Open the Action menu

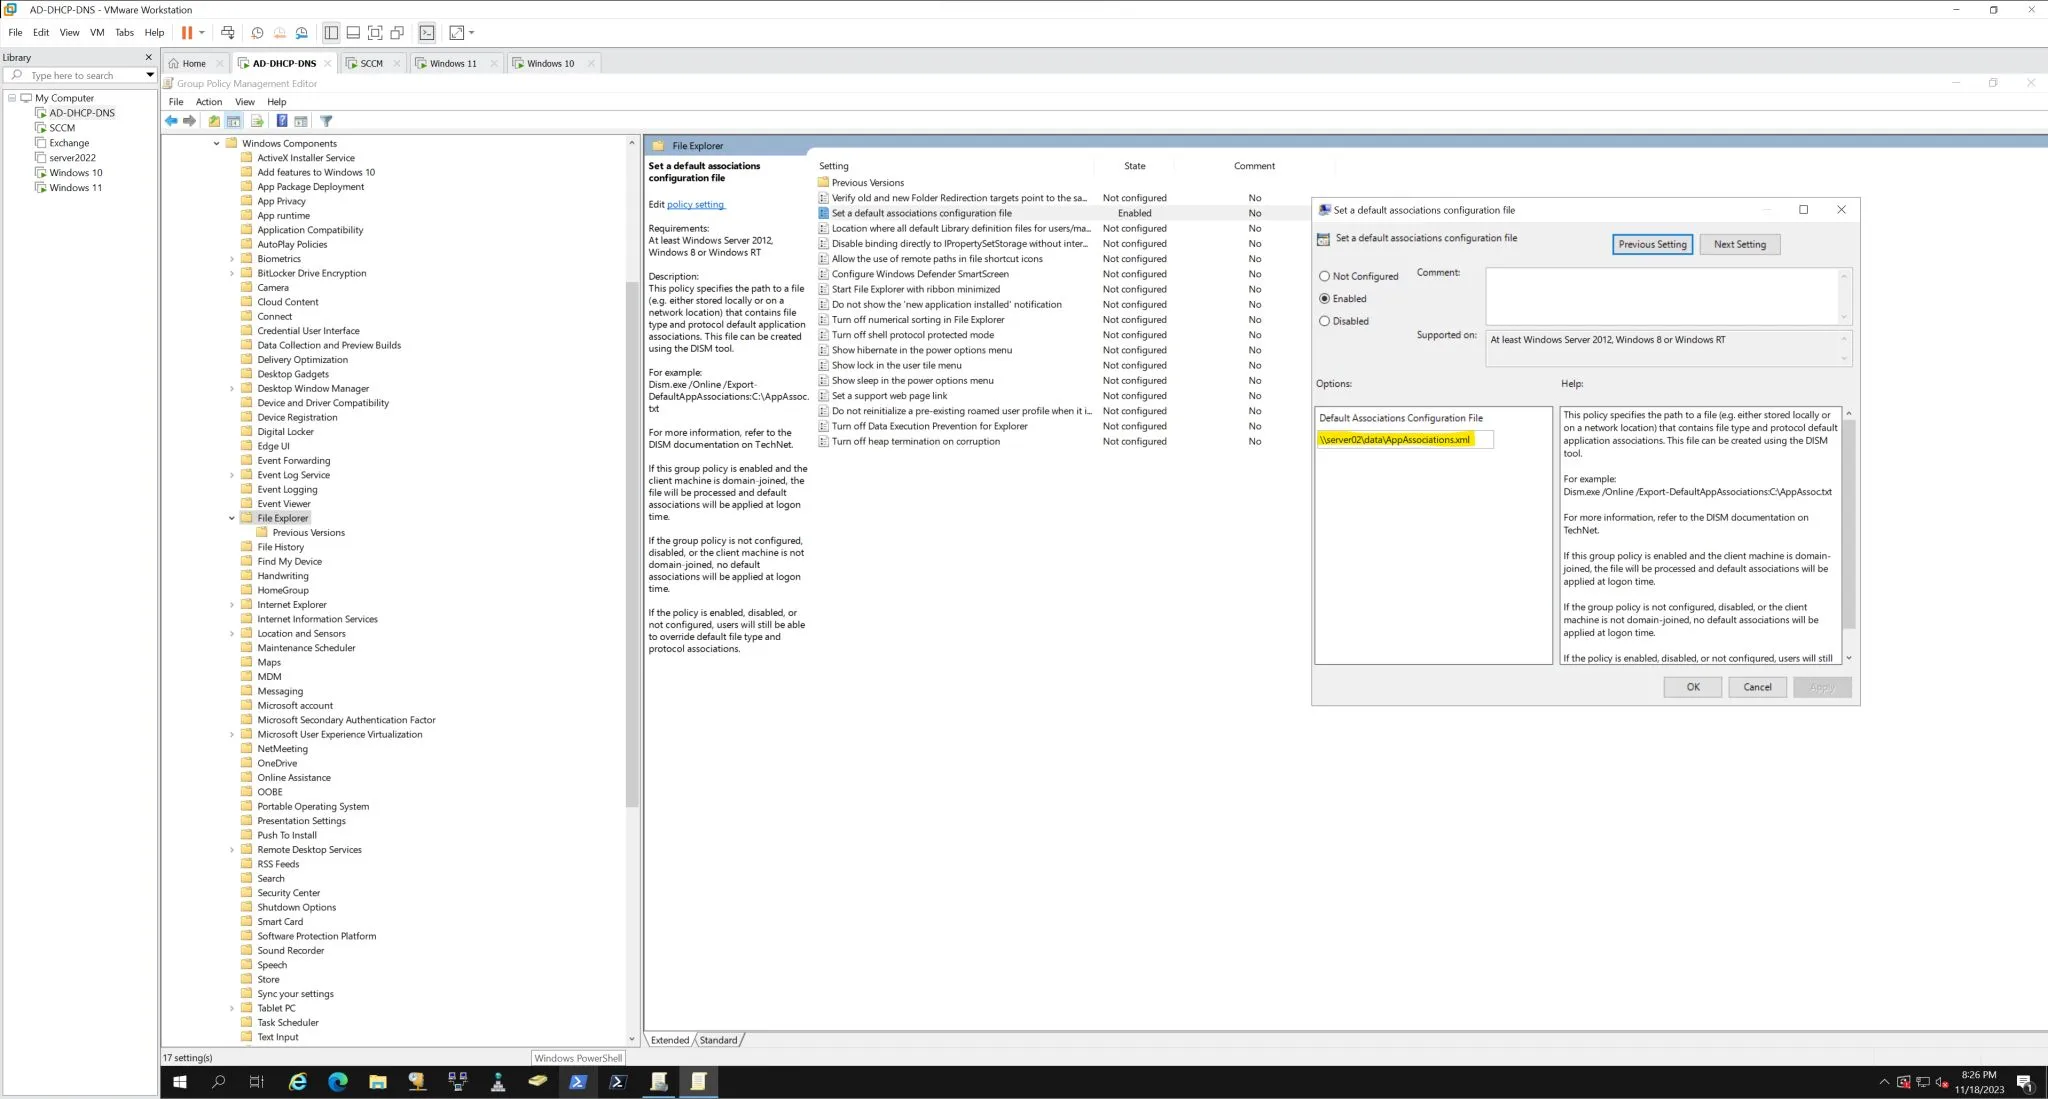click(x=209, y=101)
